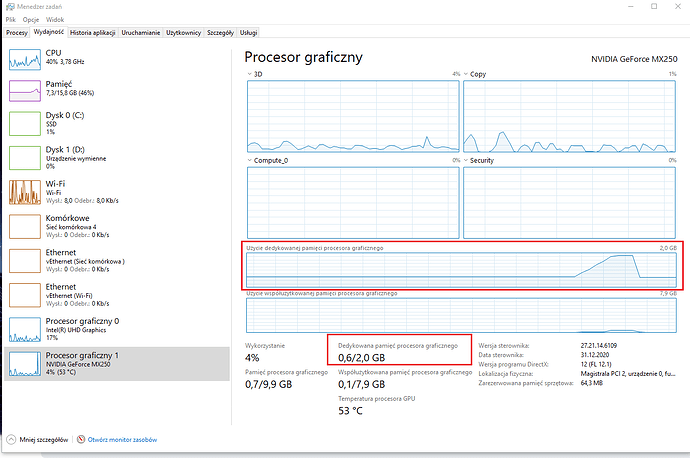Viewport: 690px width, 458px height.
Task: Select Ethernet vEthernet (Wi-Fi) entry
Action: click(x=24, y=294)
